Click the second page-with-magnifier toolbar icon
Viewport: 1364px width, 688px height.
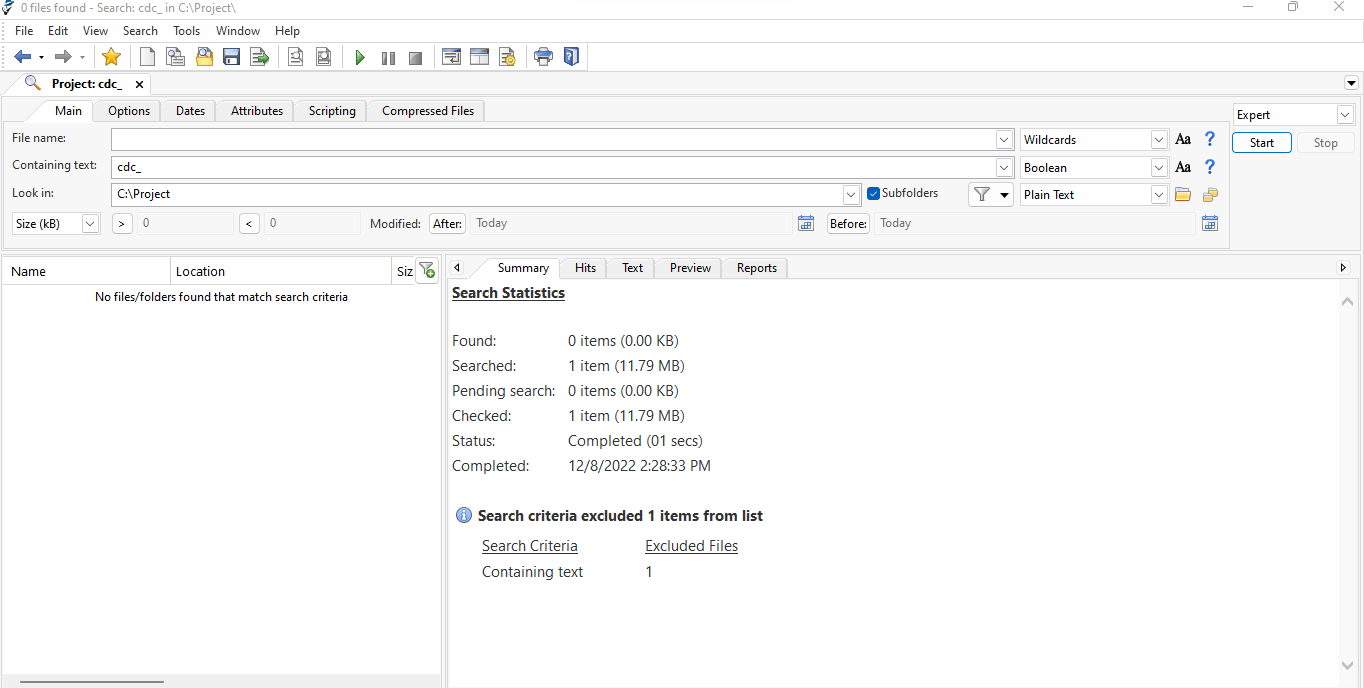(323, 57)
